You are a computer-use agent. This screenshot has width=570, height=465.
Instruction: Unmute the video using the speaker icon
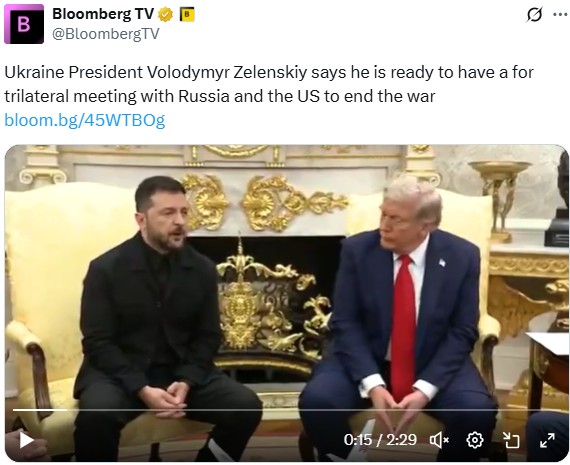tap(439, 440)
